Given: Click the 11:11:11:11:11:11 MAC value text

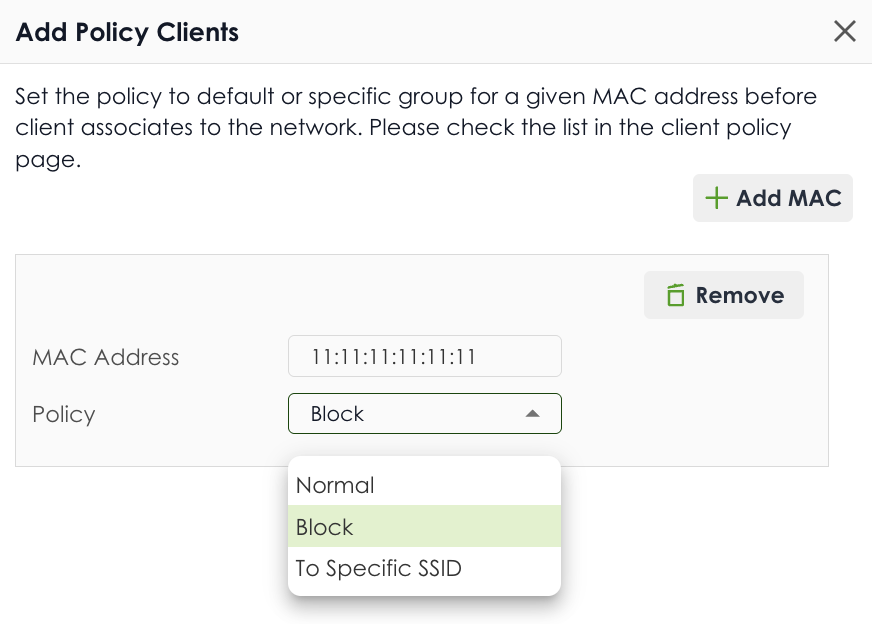Looking at the screenshot, I should pyautogui.click(x=394, y=356).
